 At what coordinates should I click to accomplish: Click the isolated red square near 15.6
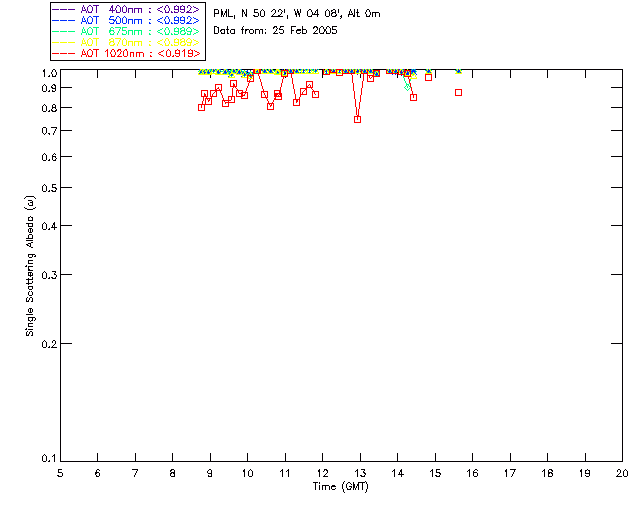[458, 93]
